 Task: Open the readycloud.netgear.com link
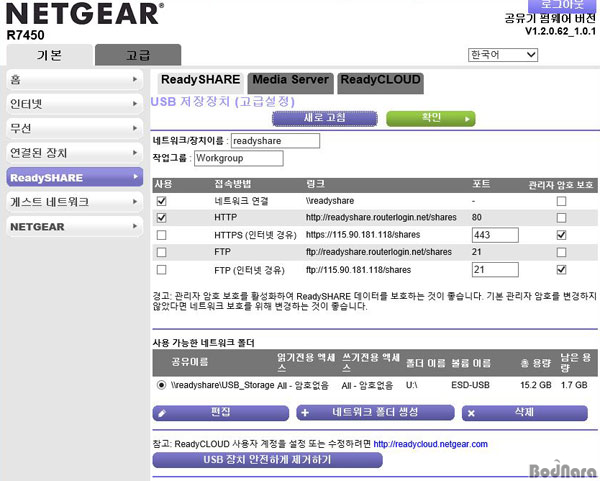pos(430,444)
